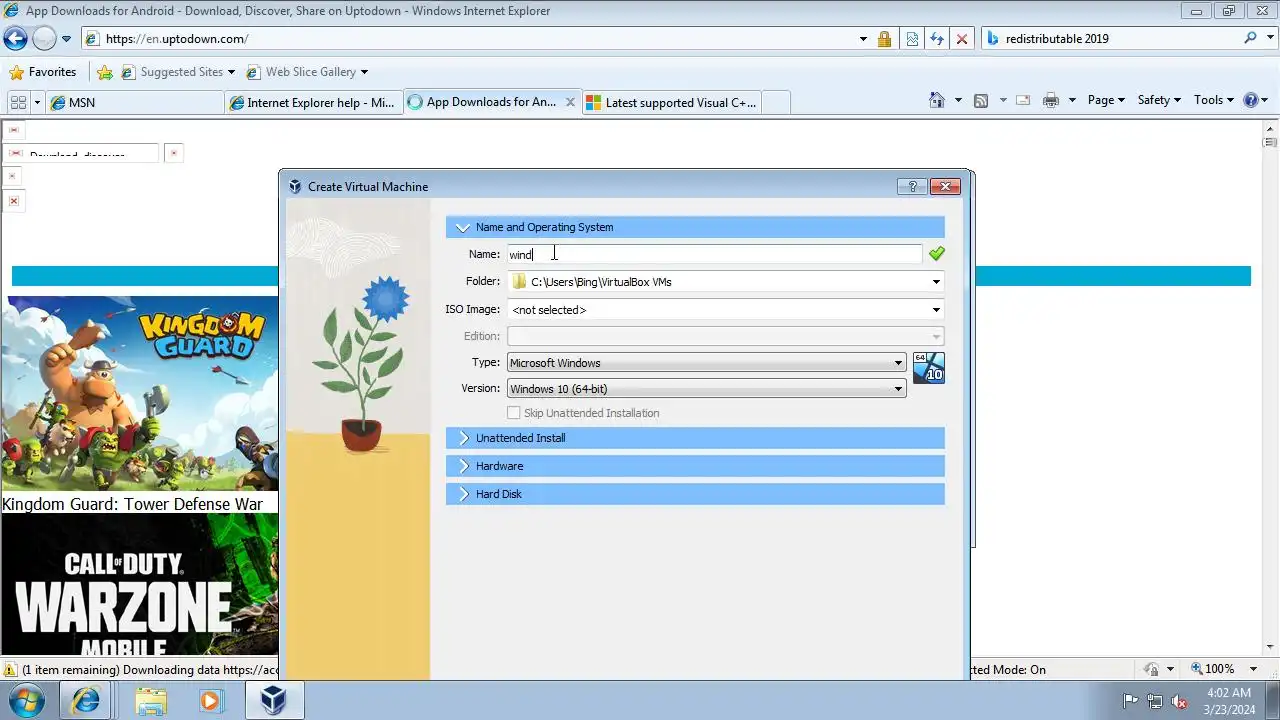The image size is (1280, 720).
Task: Switch to the MSN tab
Action: click(135, 102)
